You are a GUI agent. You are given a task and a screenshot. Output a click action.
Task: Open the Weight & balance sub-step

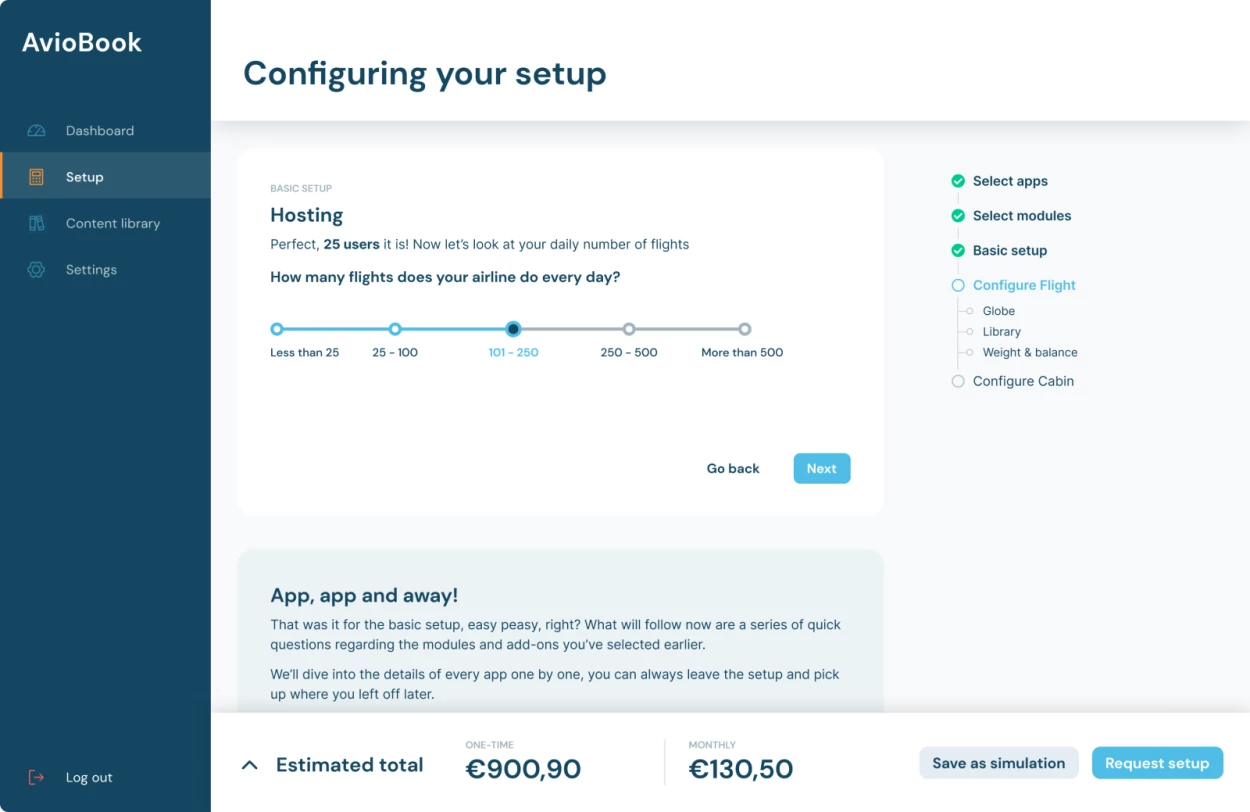click(1030, 352)
